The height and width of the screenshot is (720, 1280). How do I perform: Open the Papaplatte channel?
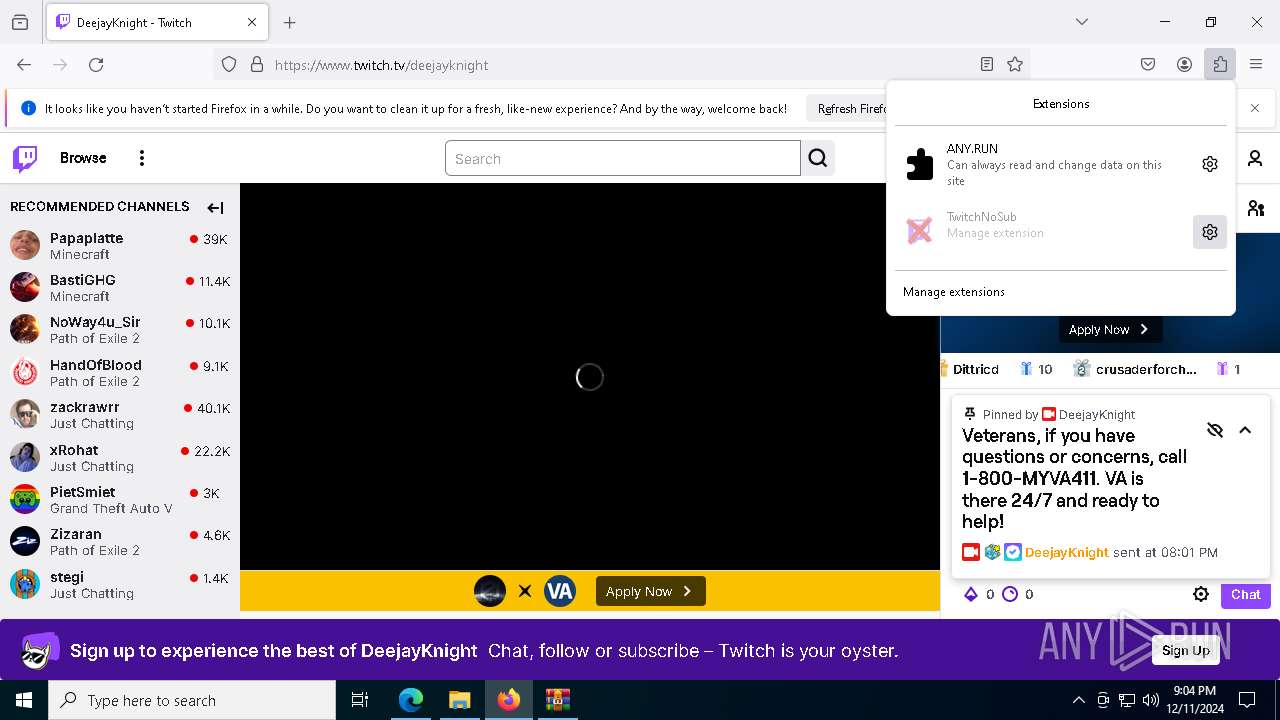click(120, 245)
